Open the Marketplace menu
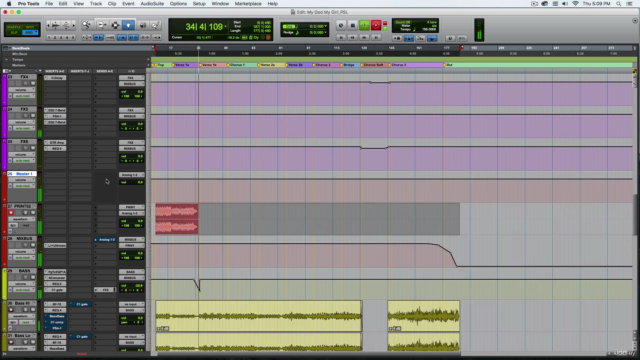Image resolution: width=640 pixels, height=360 pixels. (248, 4)
